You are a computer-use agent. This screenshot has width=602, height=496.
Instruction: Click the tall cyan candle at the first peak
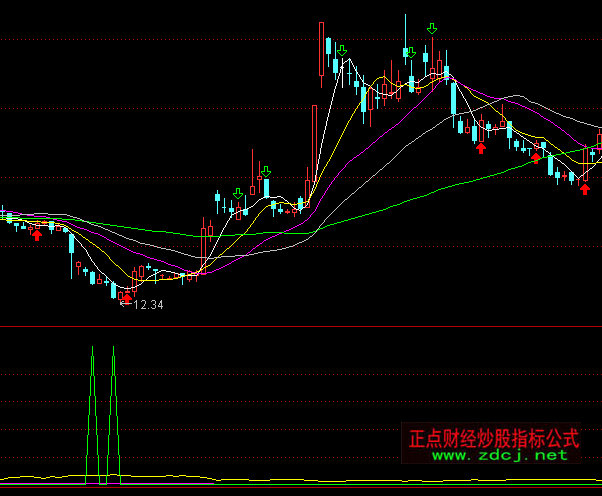[x=329, y=45]
